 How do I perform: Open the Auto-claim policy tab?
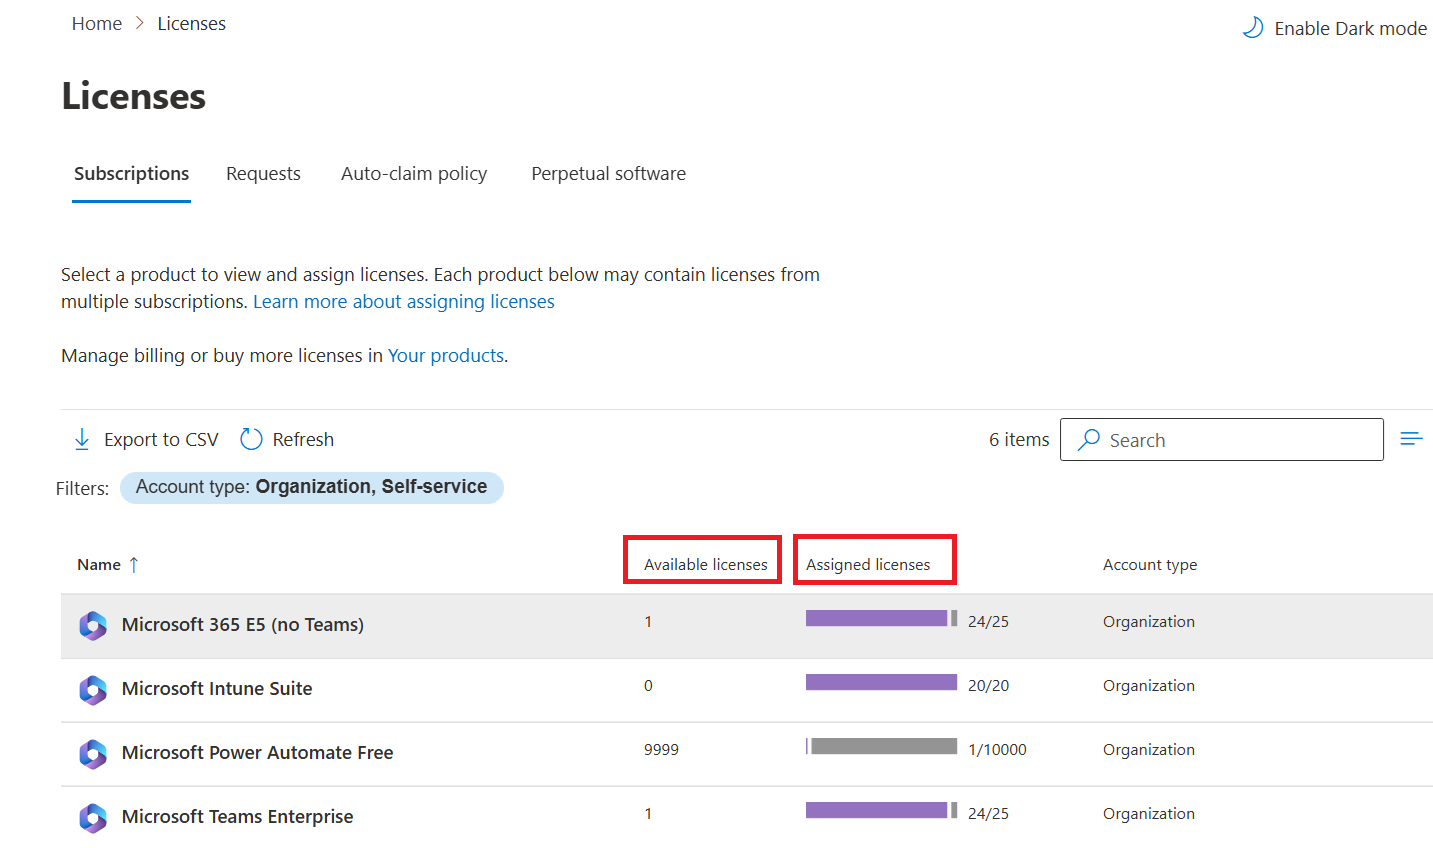click(414, 174)
